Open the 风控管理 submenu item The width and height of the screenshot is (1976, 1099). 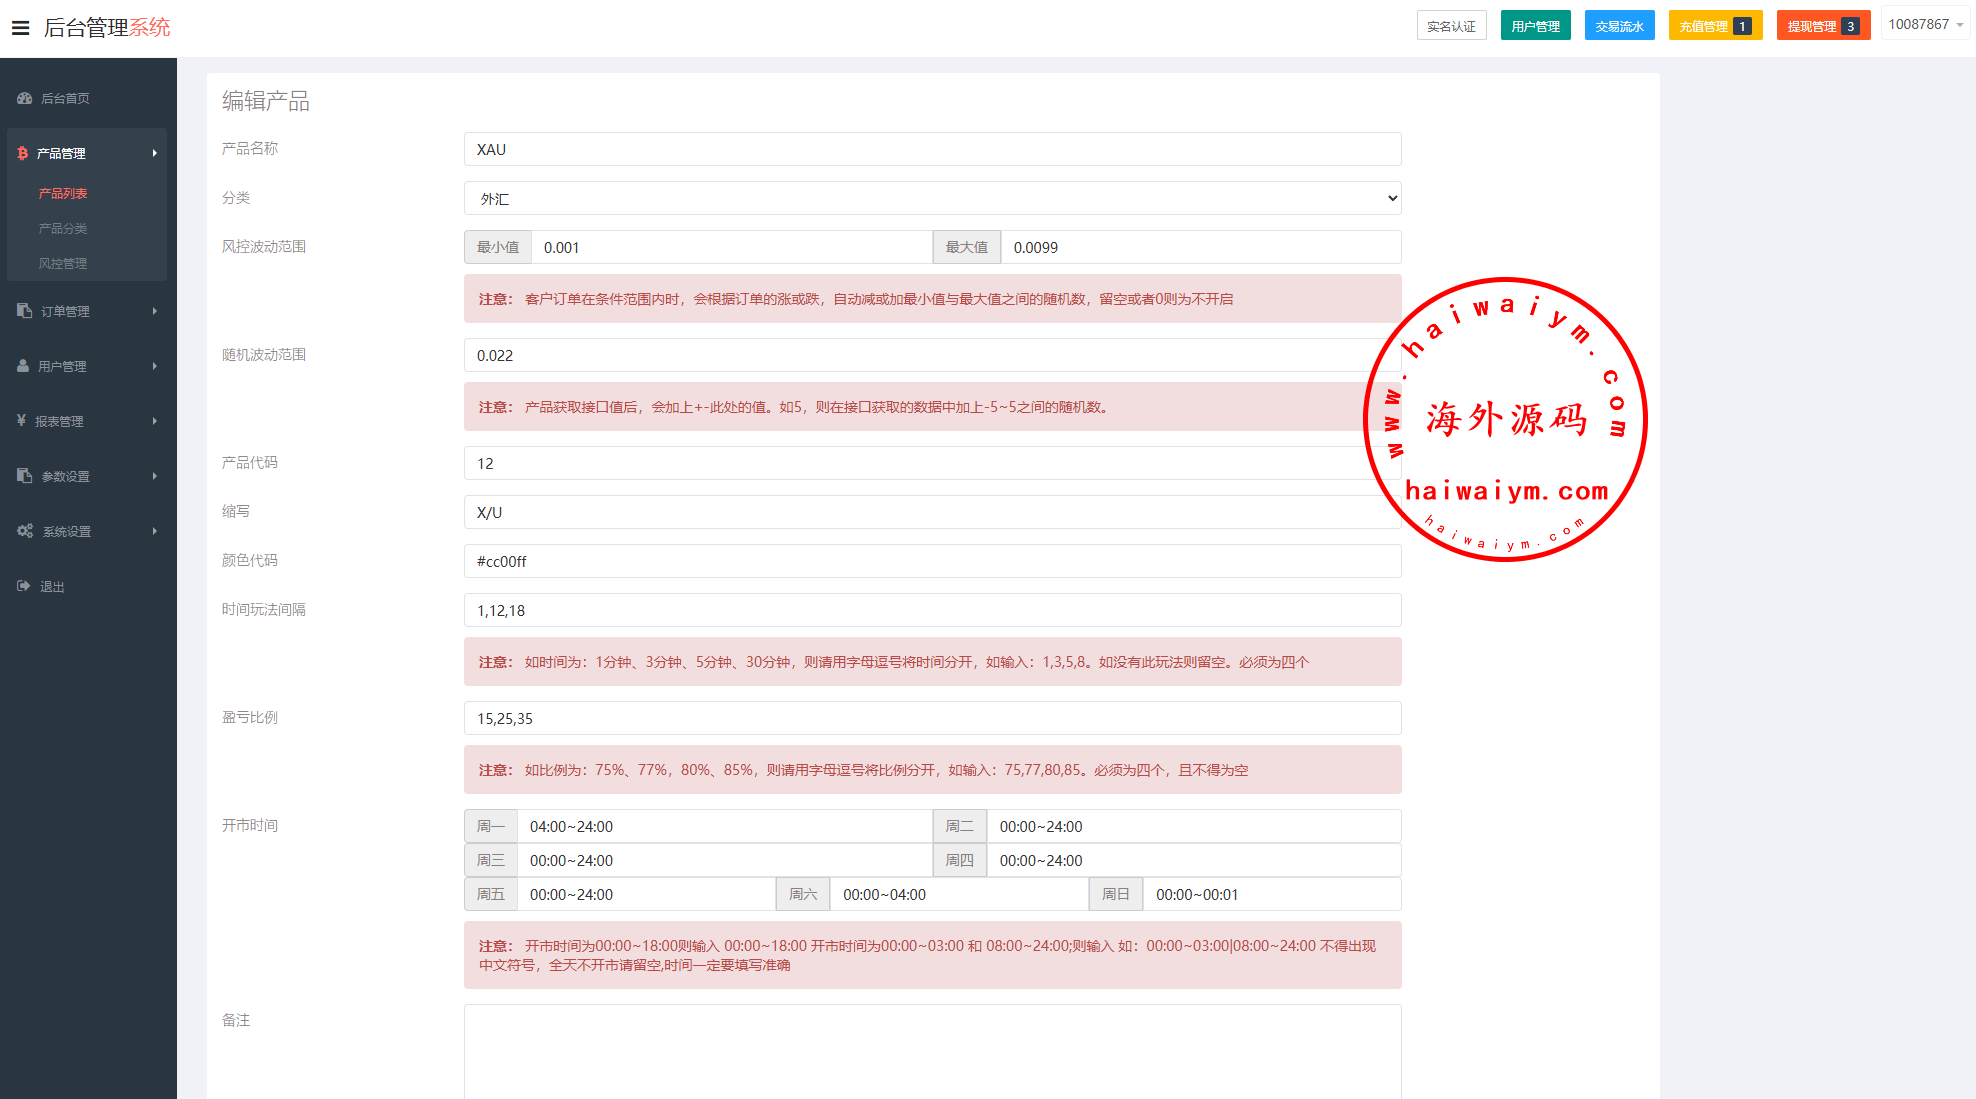(x=63, y=263)
